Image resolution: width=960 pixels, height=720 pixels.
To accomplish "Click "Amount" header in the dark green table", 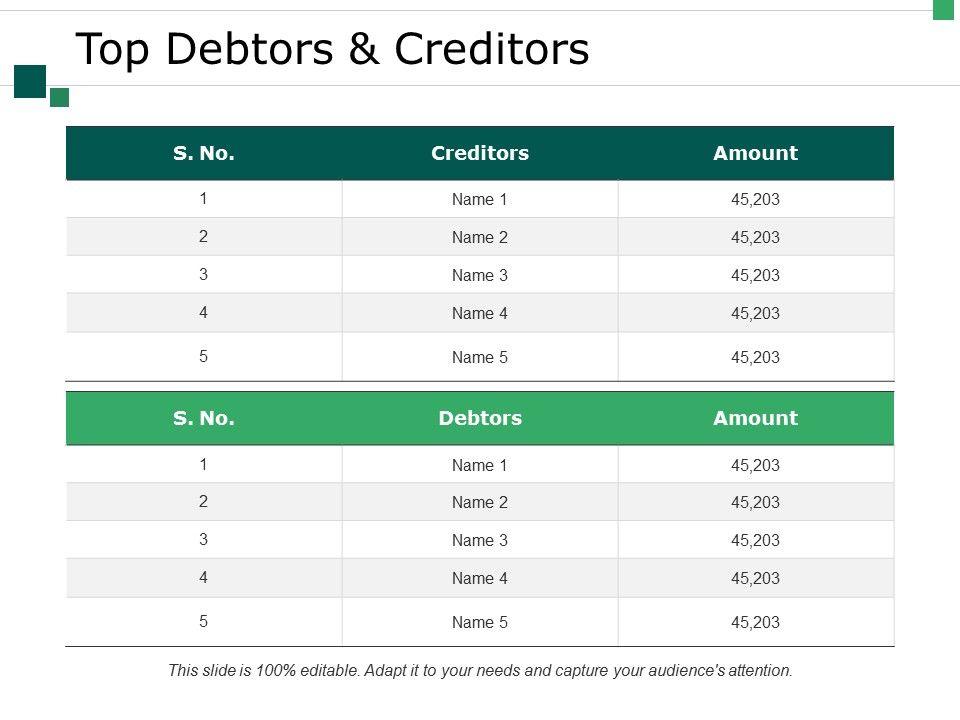I will click(755, 153).
